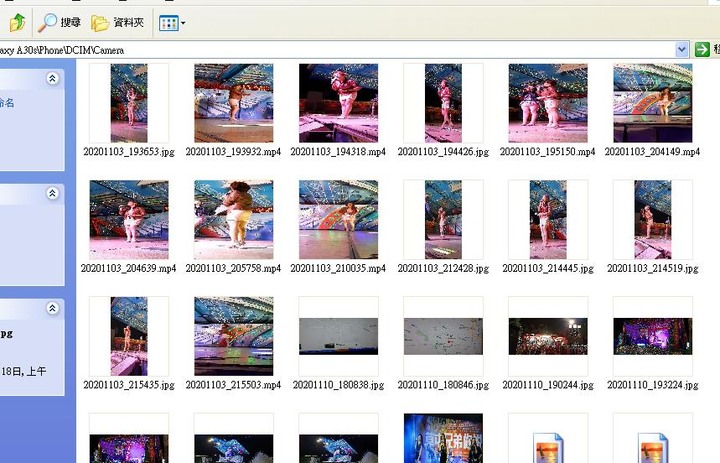Open the address bar dropdown arrow

tap(682, 49)
